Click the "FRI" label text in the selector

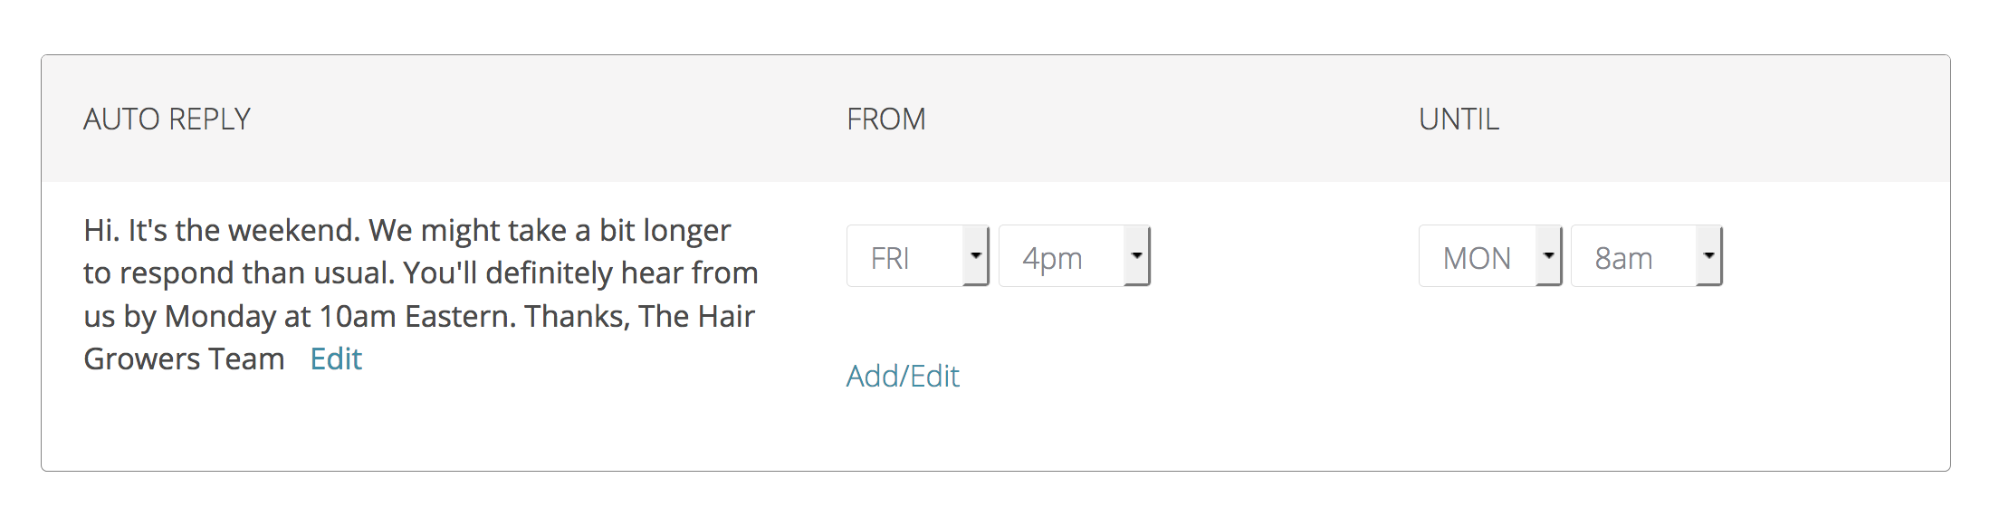(890, 258)
